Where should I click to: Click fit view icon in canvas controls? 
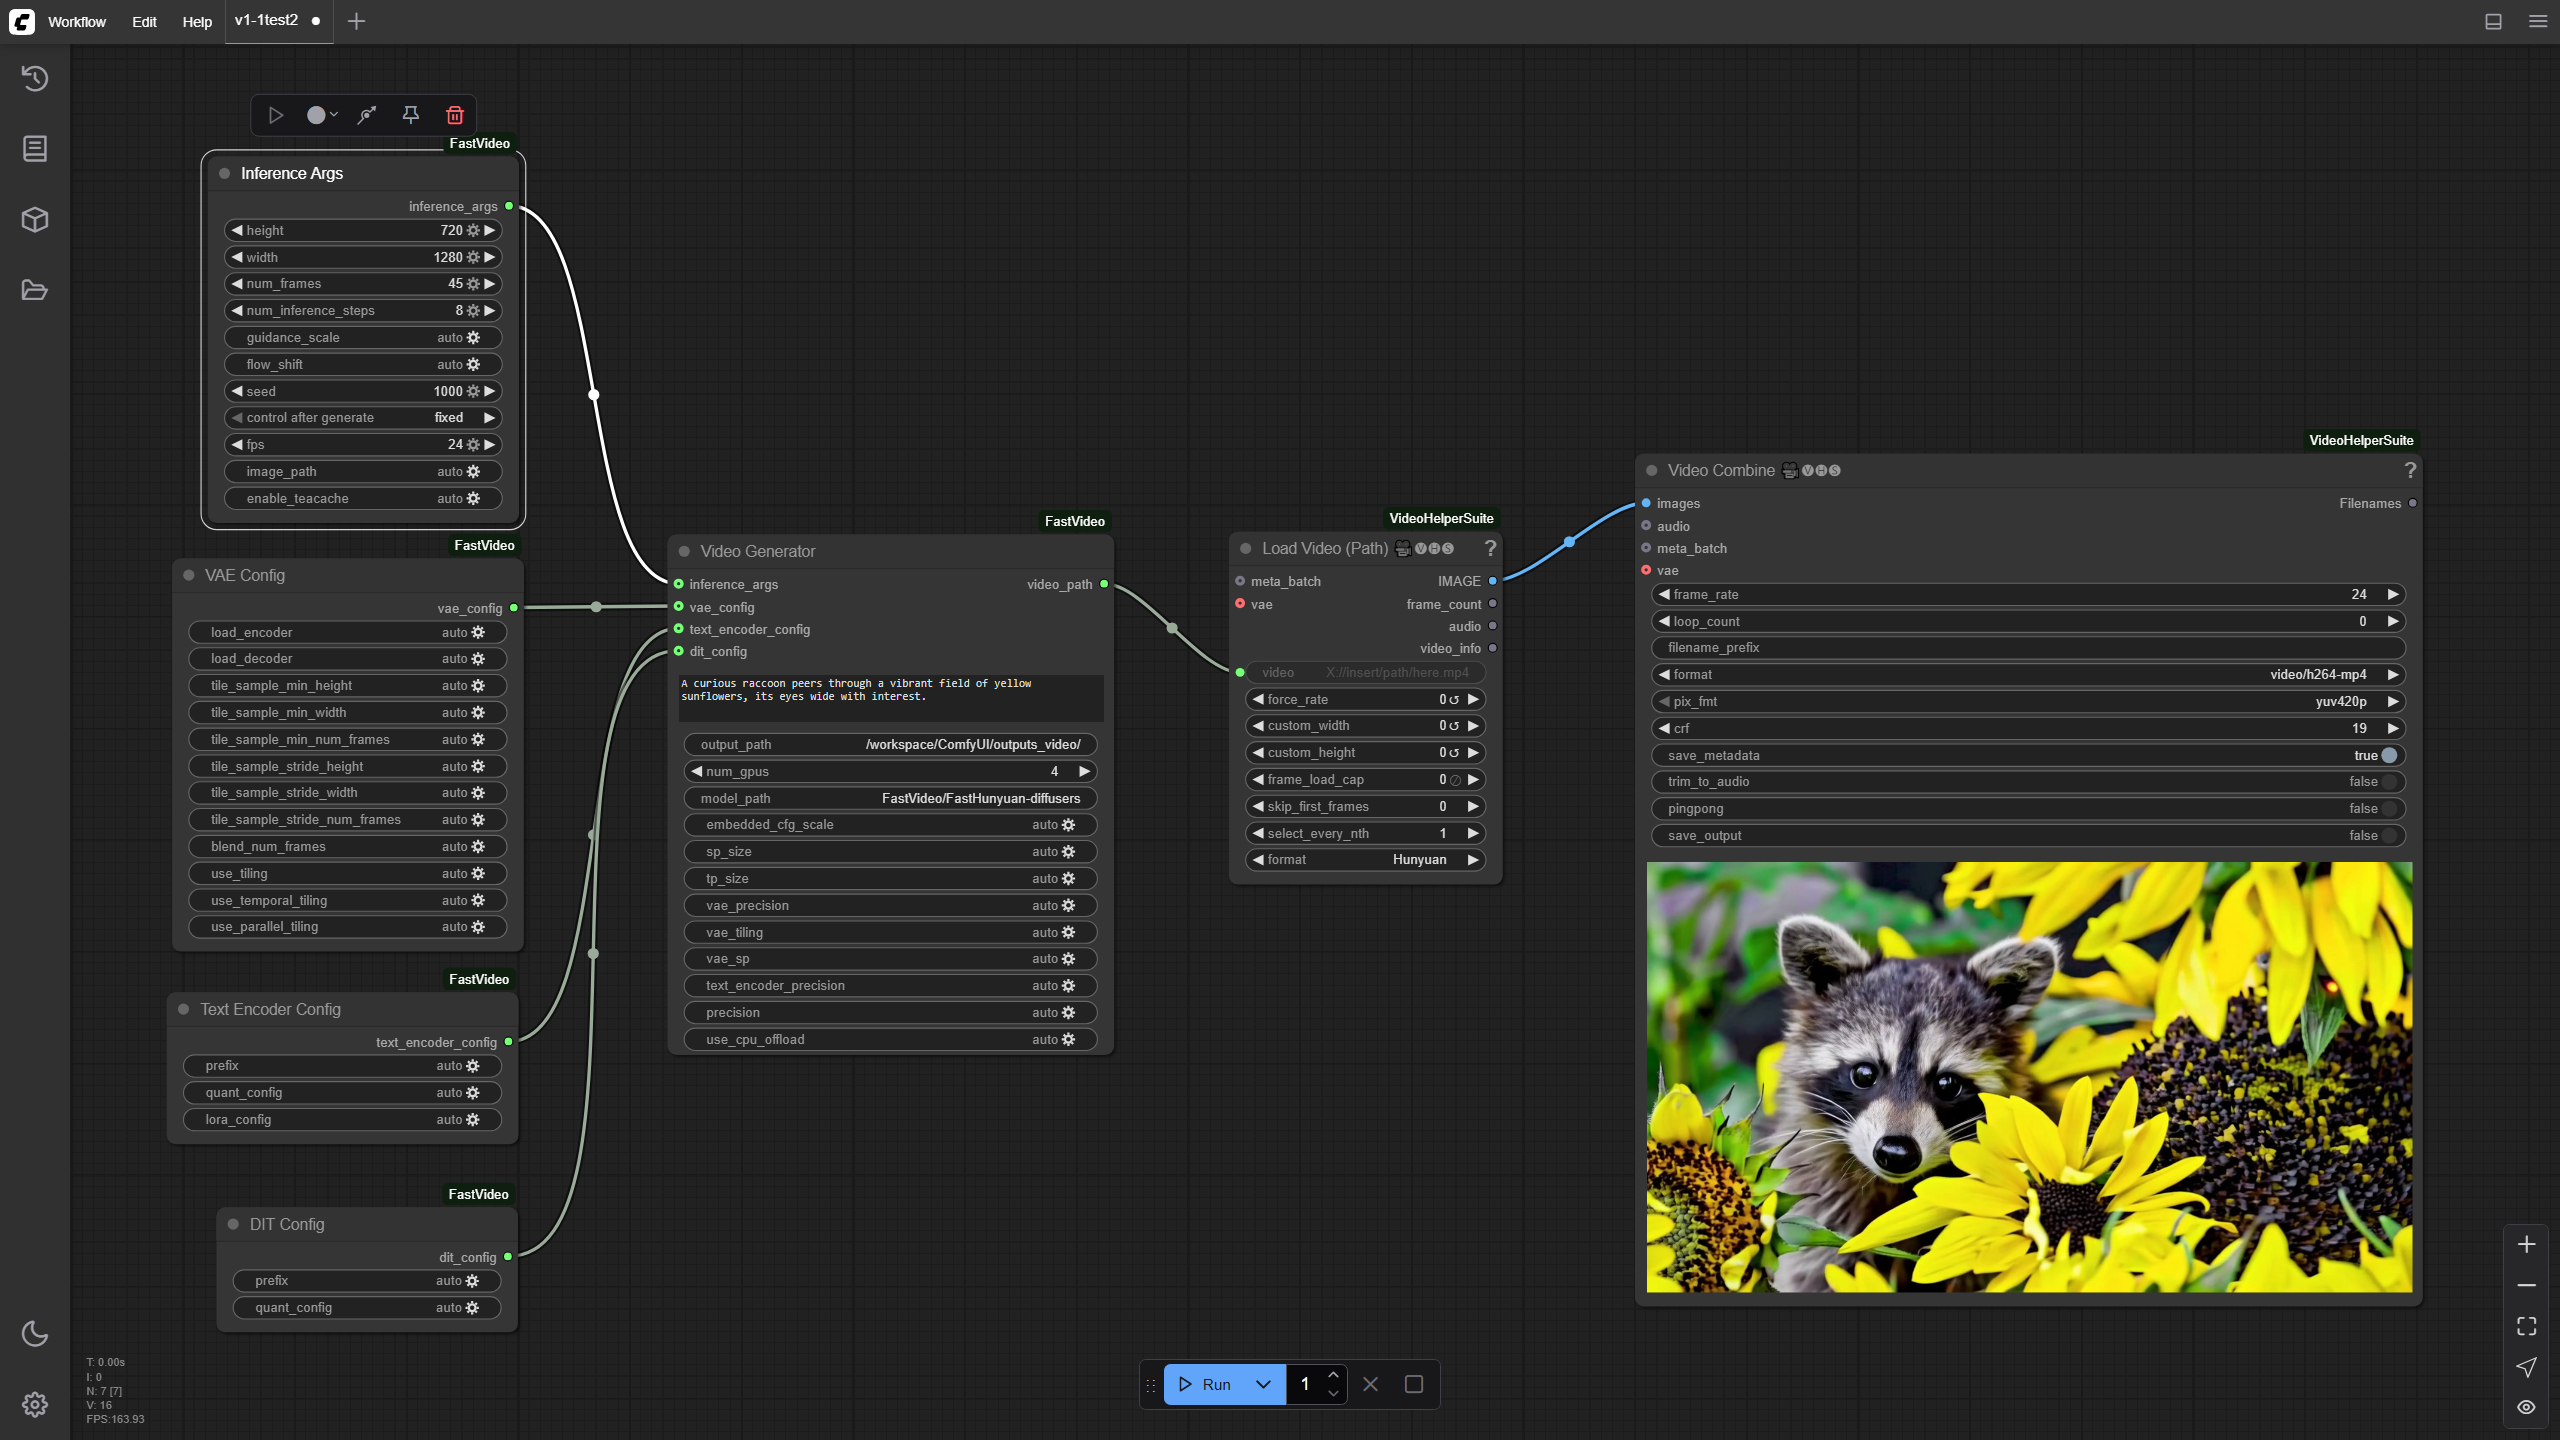point(2527,1326)
